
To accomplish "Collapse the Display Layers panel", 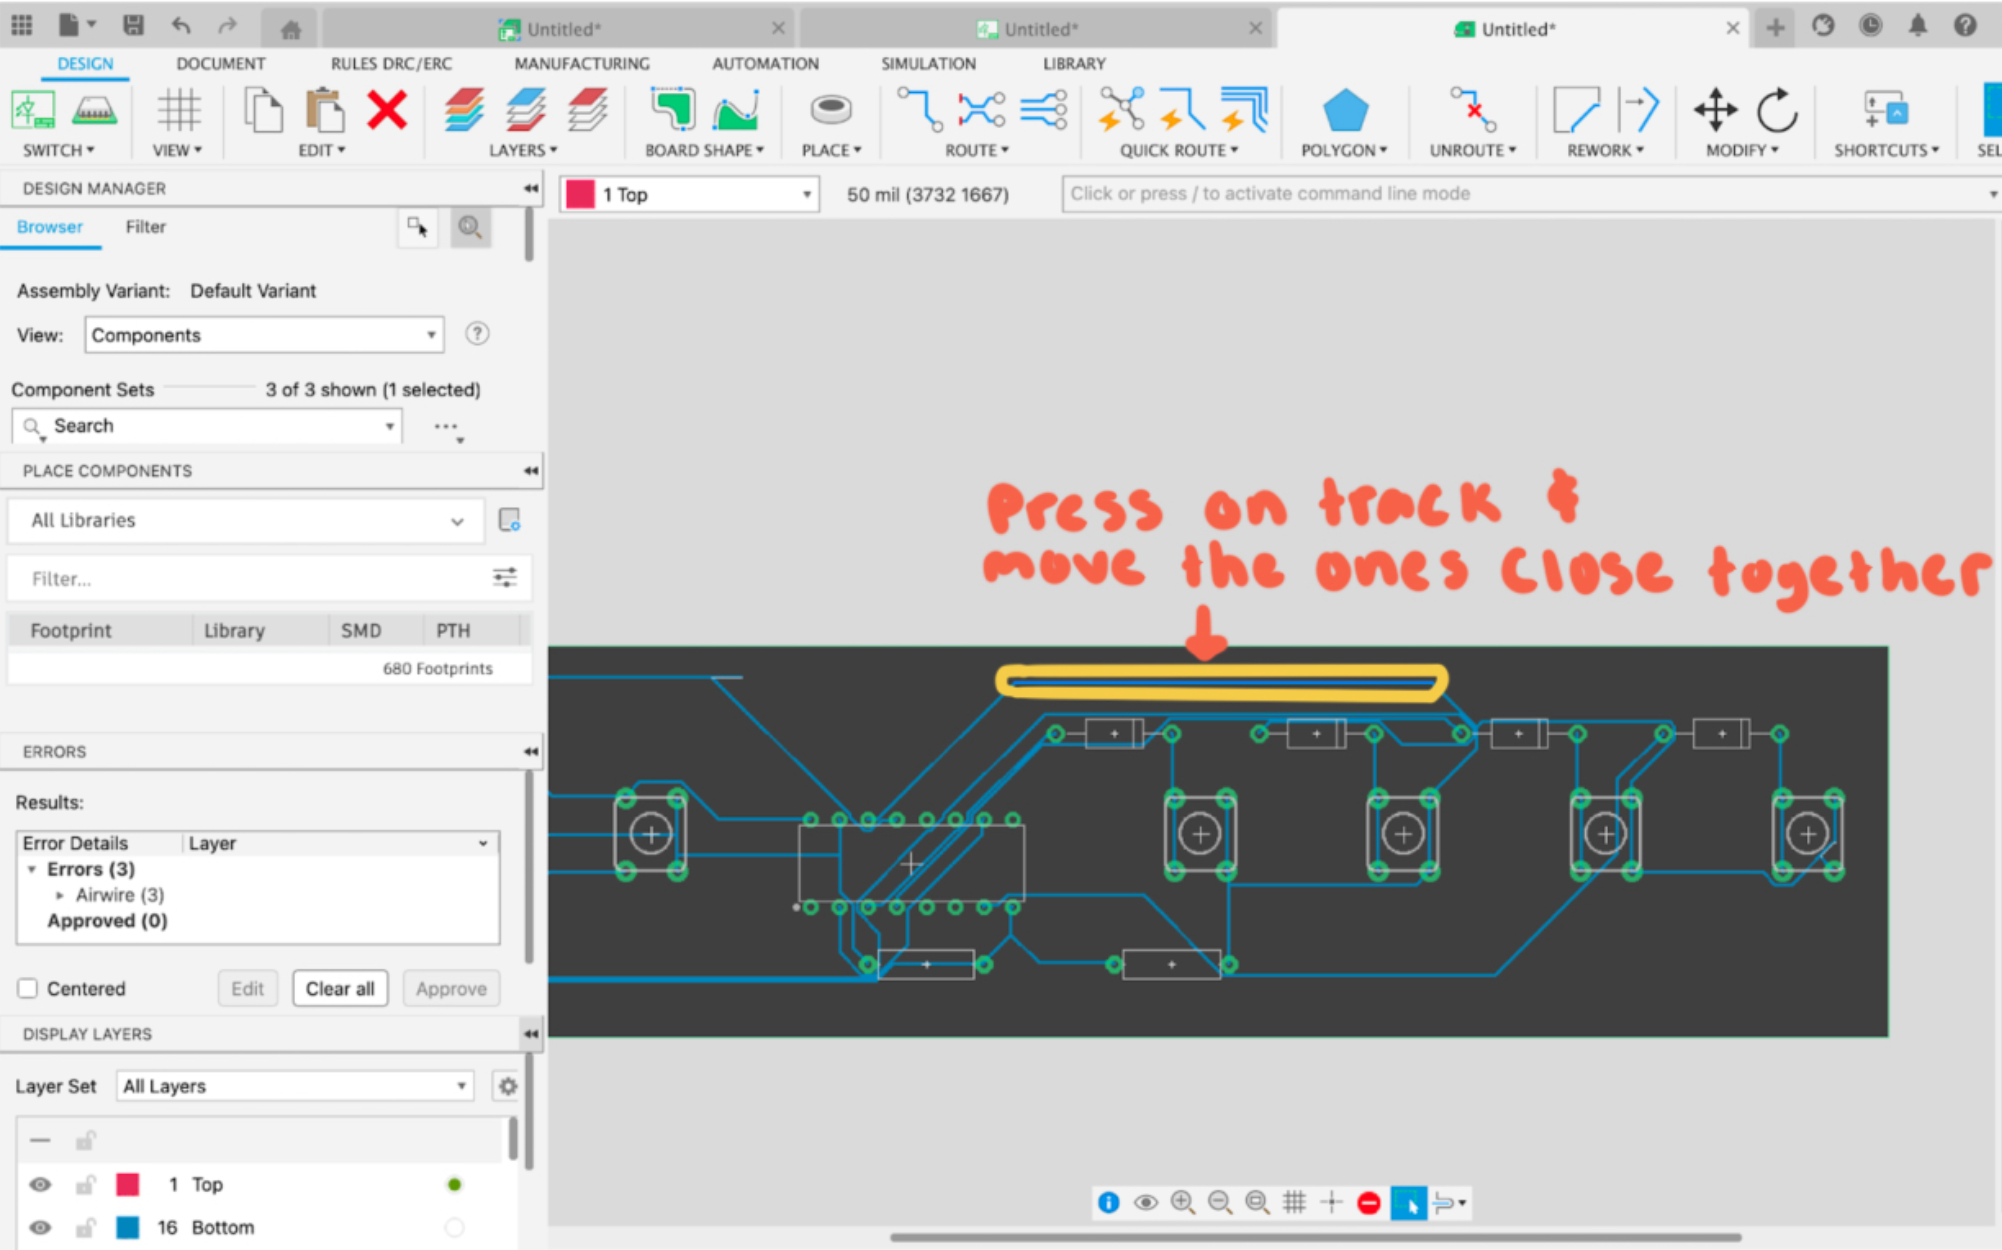I will pos(530,1034).
